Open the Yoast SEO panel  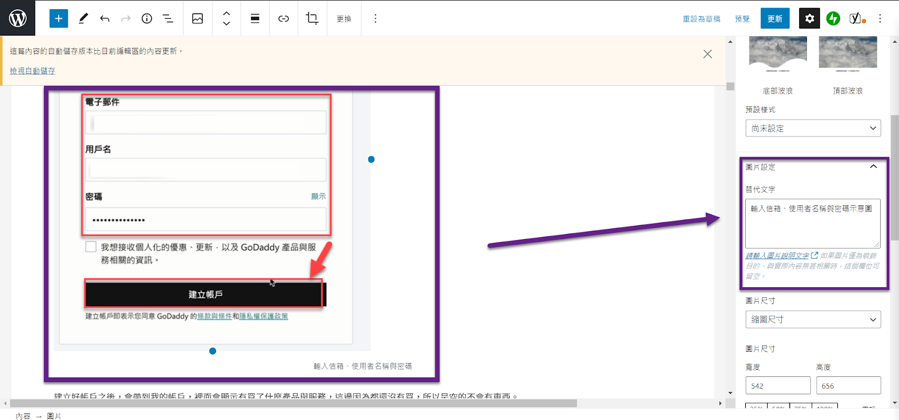[857, 18]
